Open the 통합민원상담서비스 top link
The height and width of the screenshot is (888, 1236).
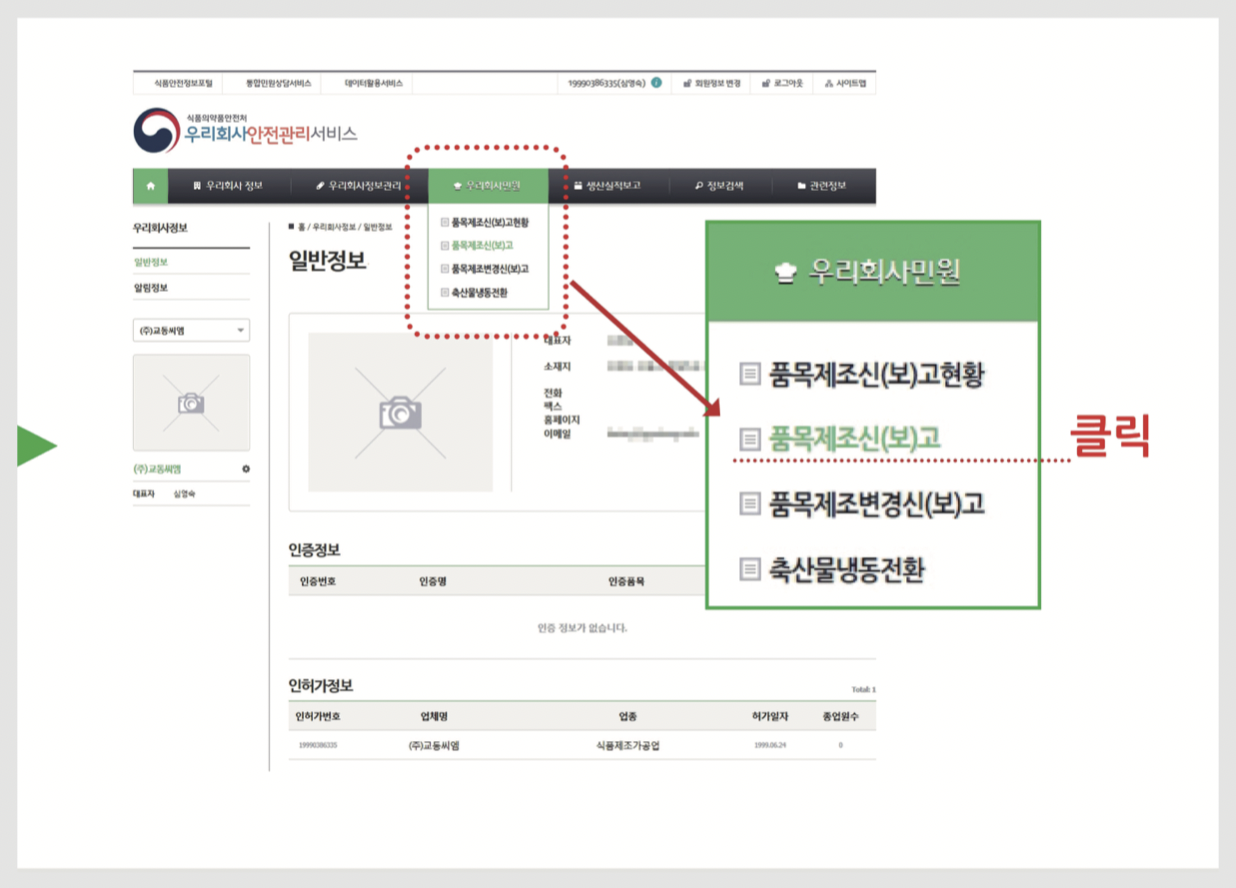click(x=279, y=84)
